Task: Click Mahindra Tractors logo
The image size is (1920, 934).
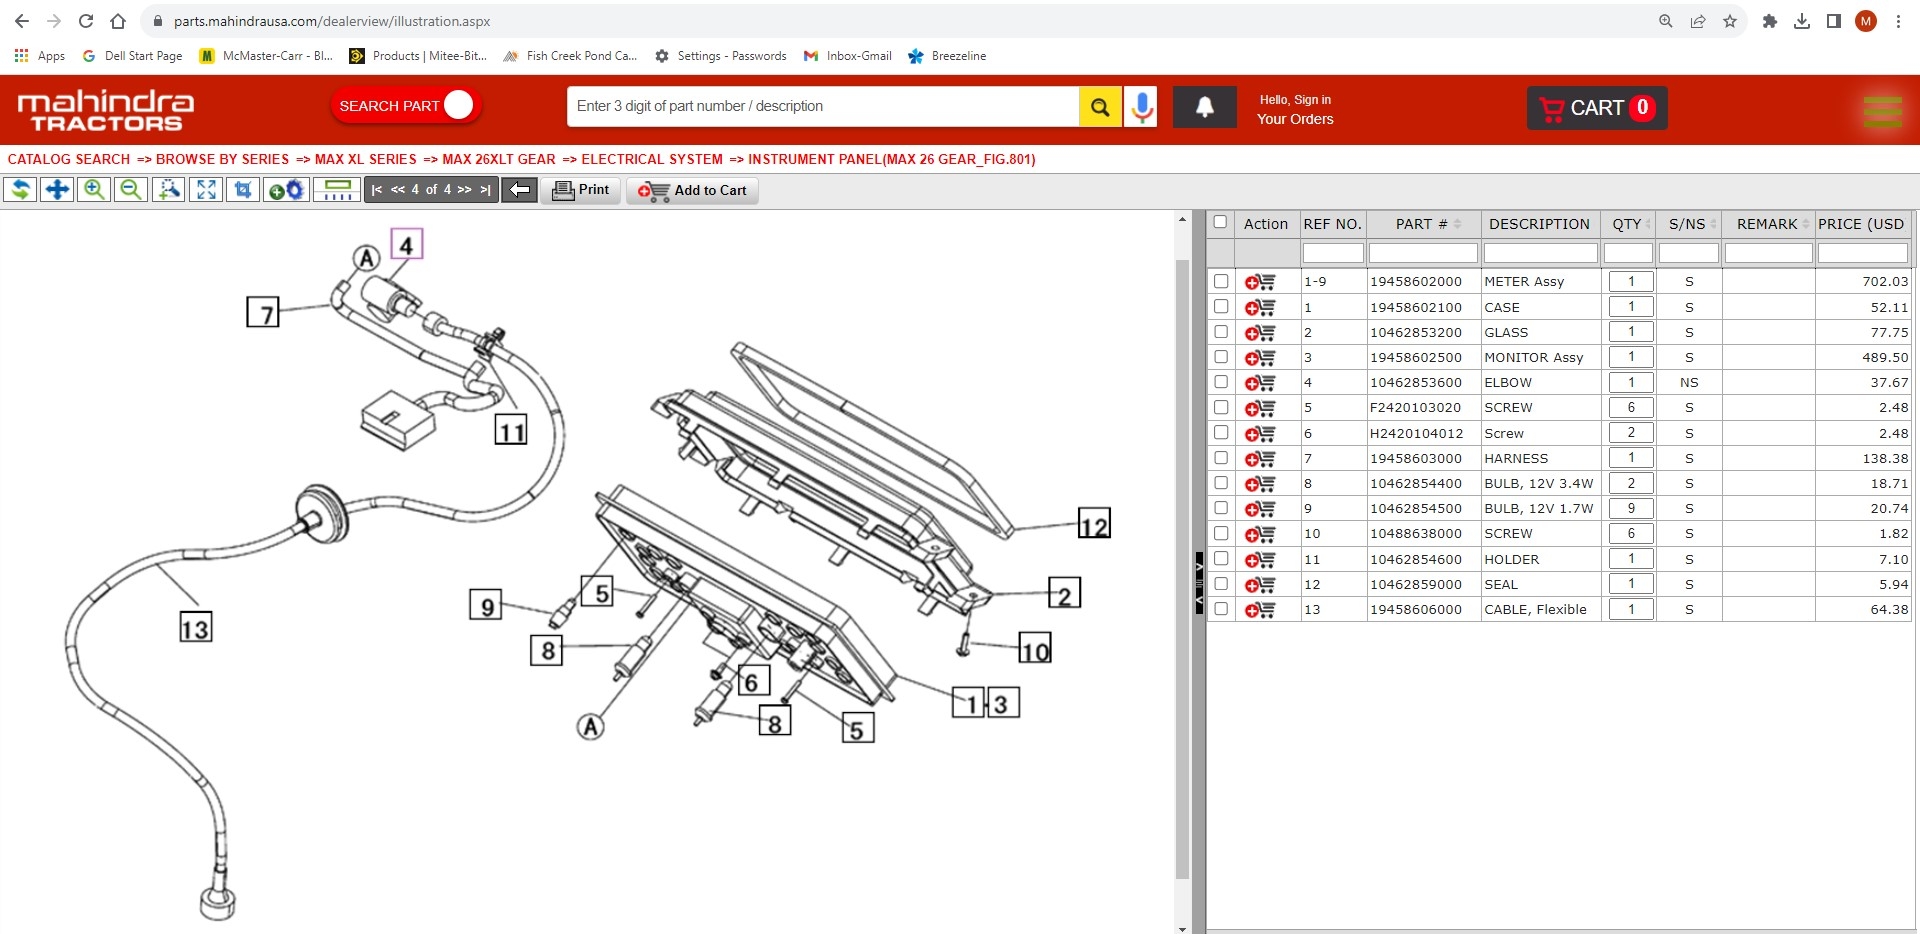Action: [106, 110]
